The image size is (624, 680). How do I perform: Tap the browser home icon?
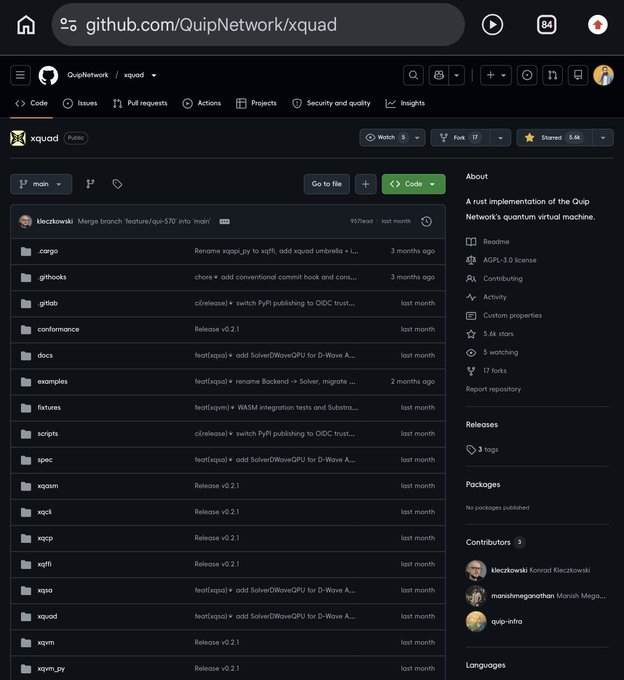click(26, 25)
